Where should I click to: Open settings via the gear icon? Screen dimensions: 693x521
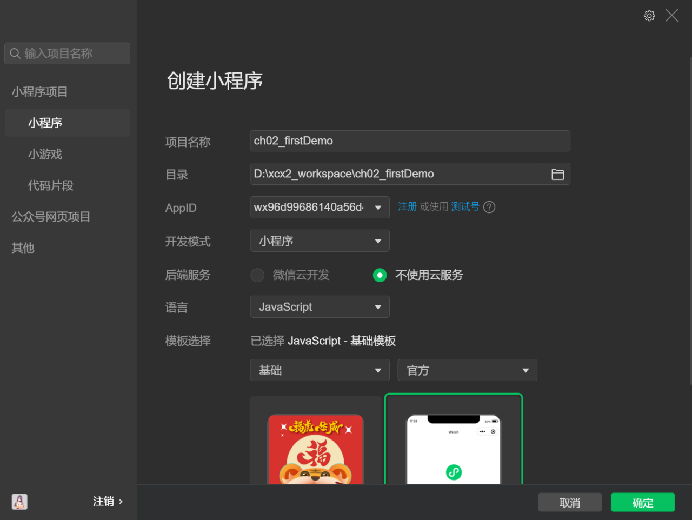(649, 16)
